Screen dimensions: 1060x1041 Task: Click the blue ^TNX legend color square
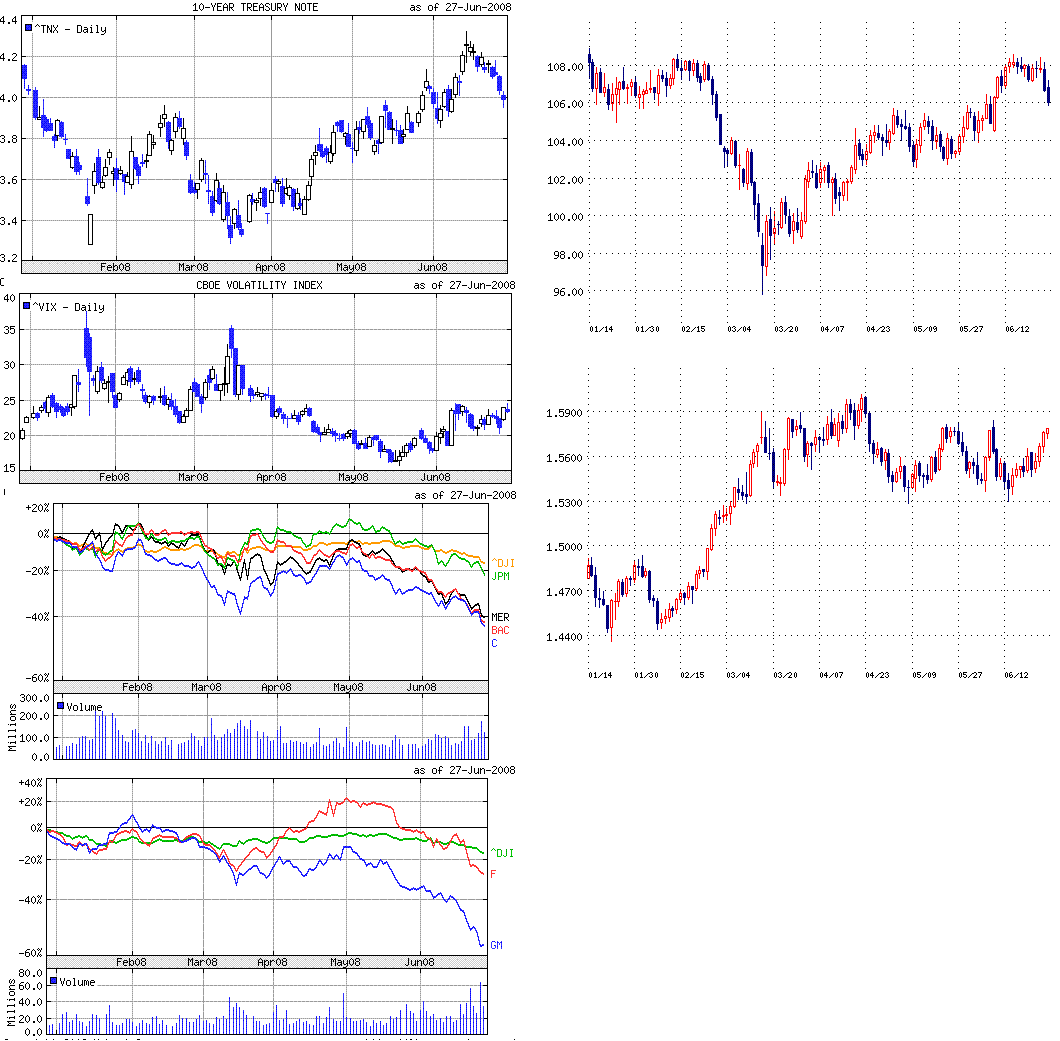click(x=29, y=29)
